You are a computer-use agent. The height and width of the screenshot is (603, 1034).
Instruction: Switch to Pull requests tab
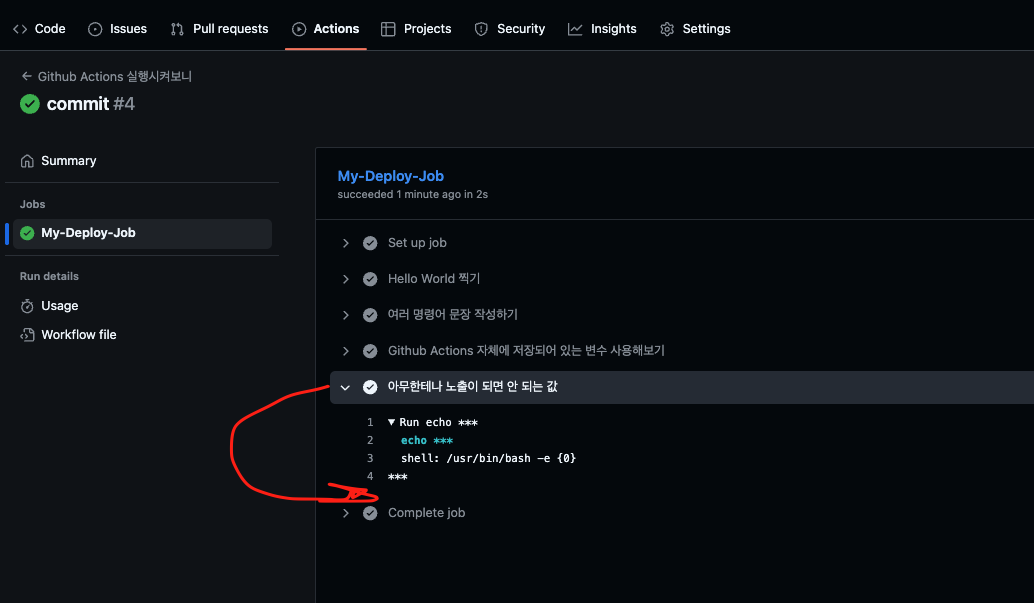220,28
